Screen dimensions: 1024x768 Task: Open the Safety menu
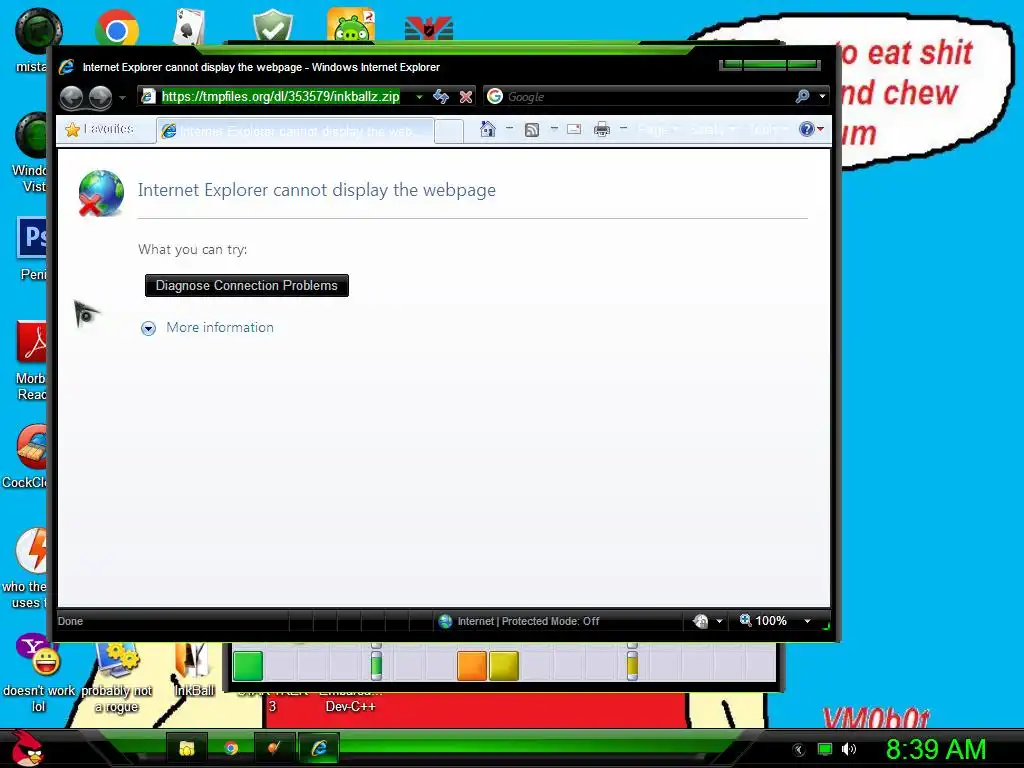(712, 129)
